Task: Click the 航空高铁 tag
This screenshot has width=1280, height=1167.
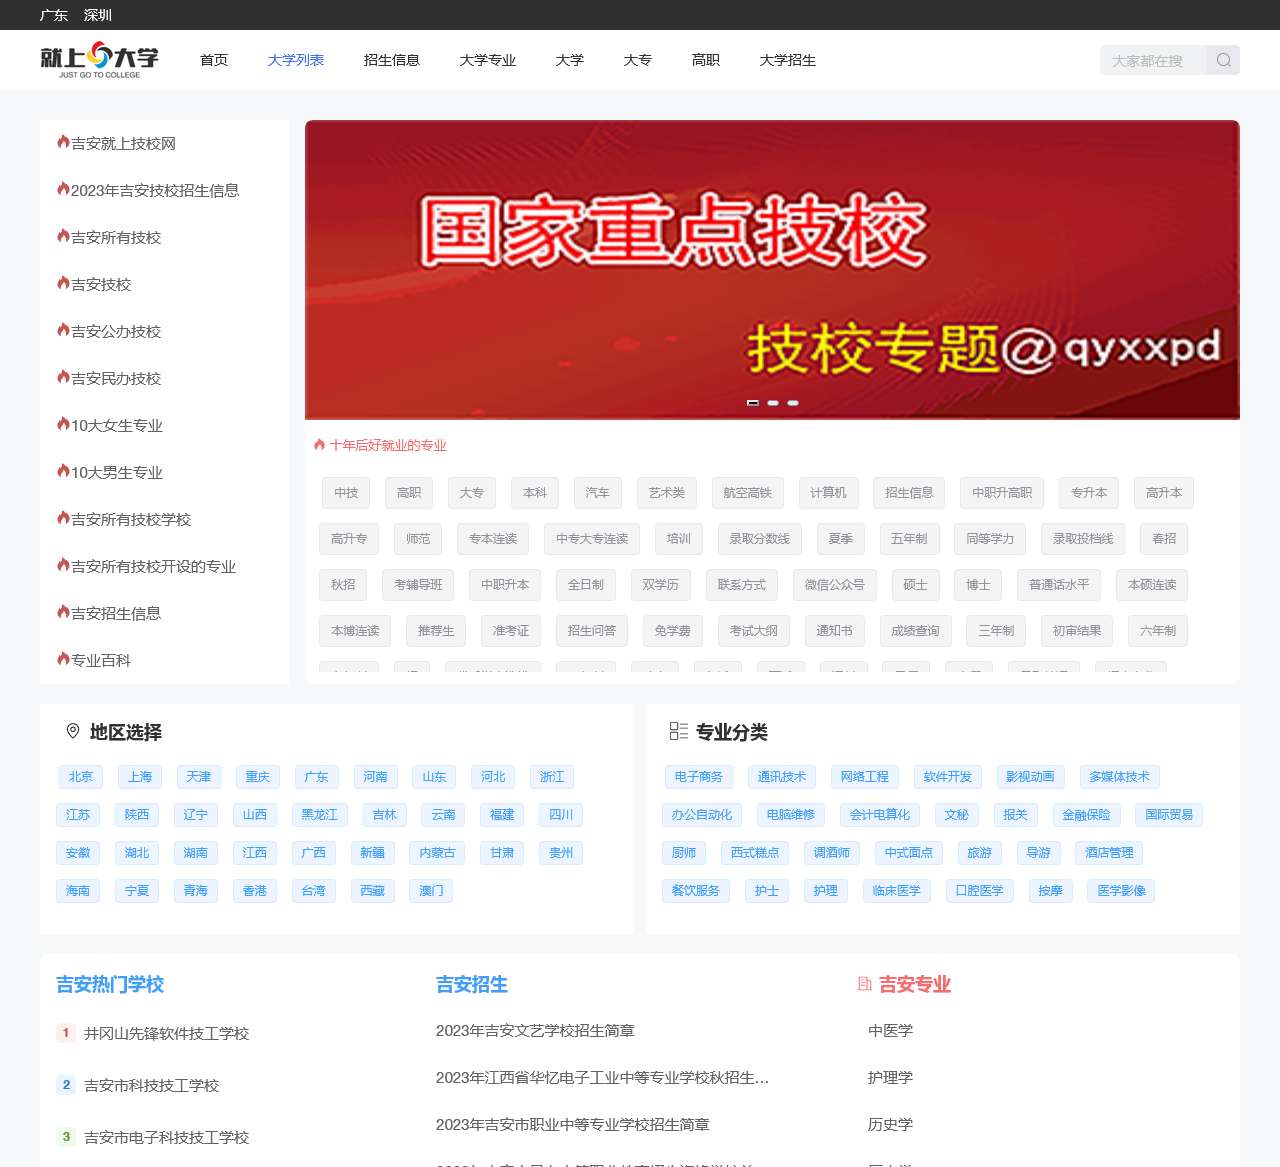Action: pos(747,493)
